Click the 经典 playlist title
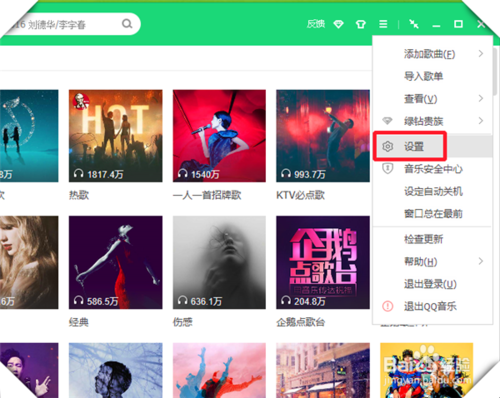This screenshot has height=398, width=500. [x=79, y=322]
